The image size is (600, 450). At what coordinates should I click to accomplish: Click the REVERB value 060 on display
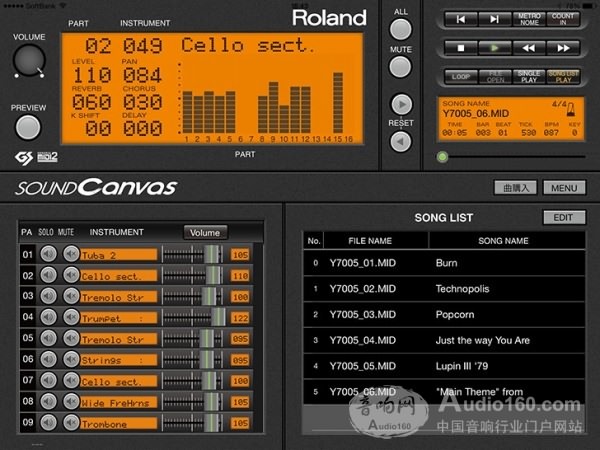(92, 102)
